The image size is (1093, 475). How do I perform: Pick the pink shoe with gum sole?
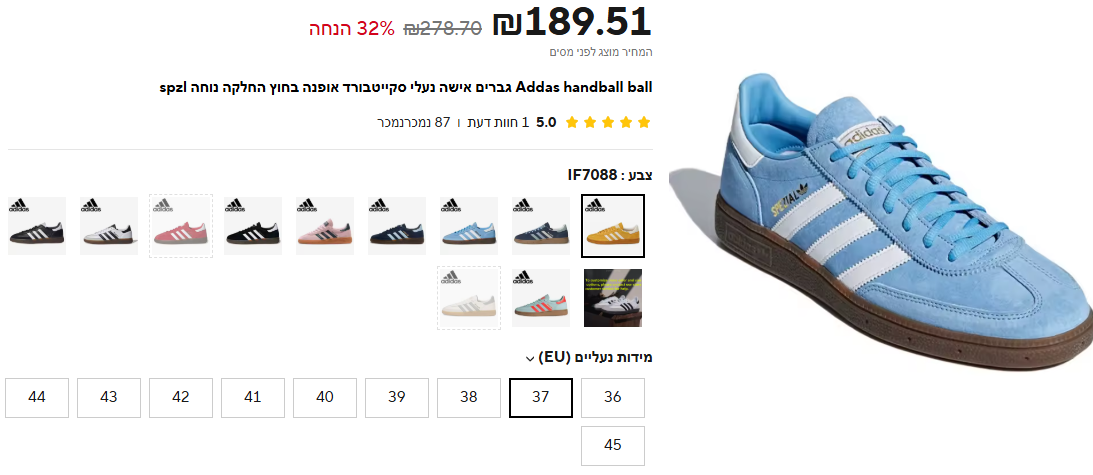[325, 226]
